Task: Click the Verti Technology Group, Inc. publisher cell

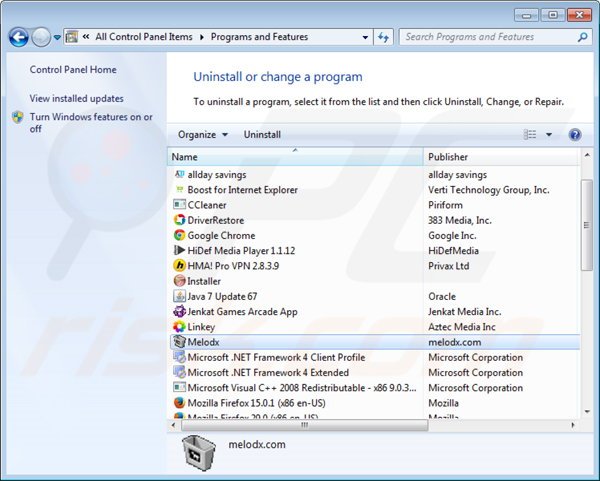Action: (489, 190)
